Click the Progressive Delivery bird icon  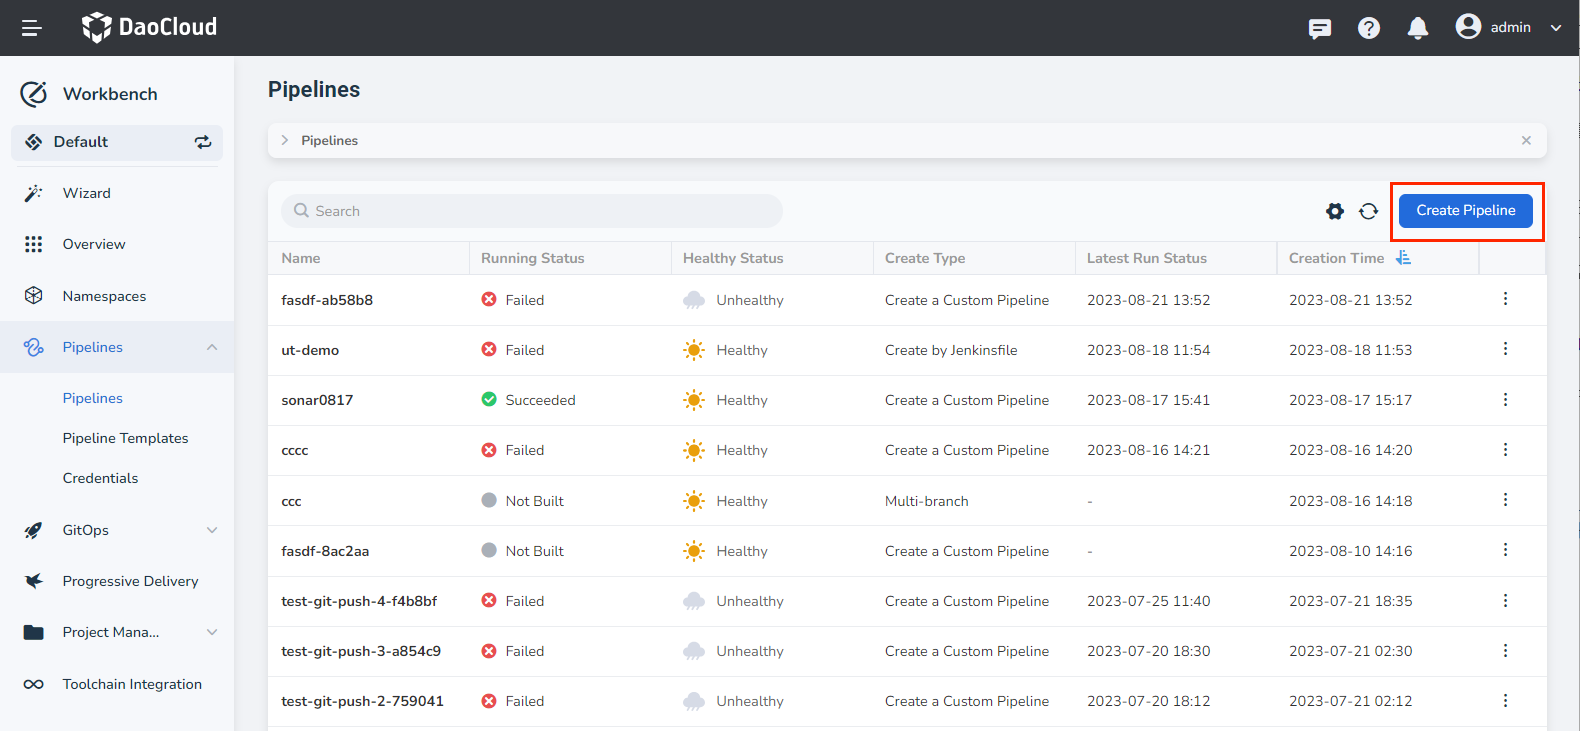[x=34, y=581]
